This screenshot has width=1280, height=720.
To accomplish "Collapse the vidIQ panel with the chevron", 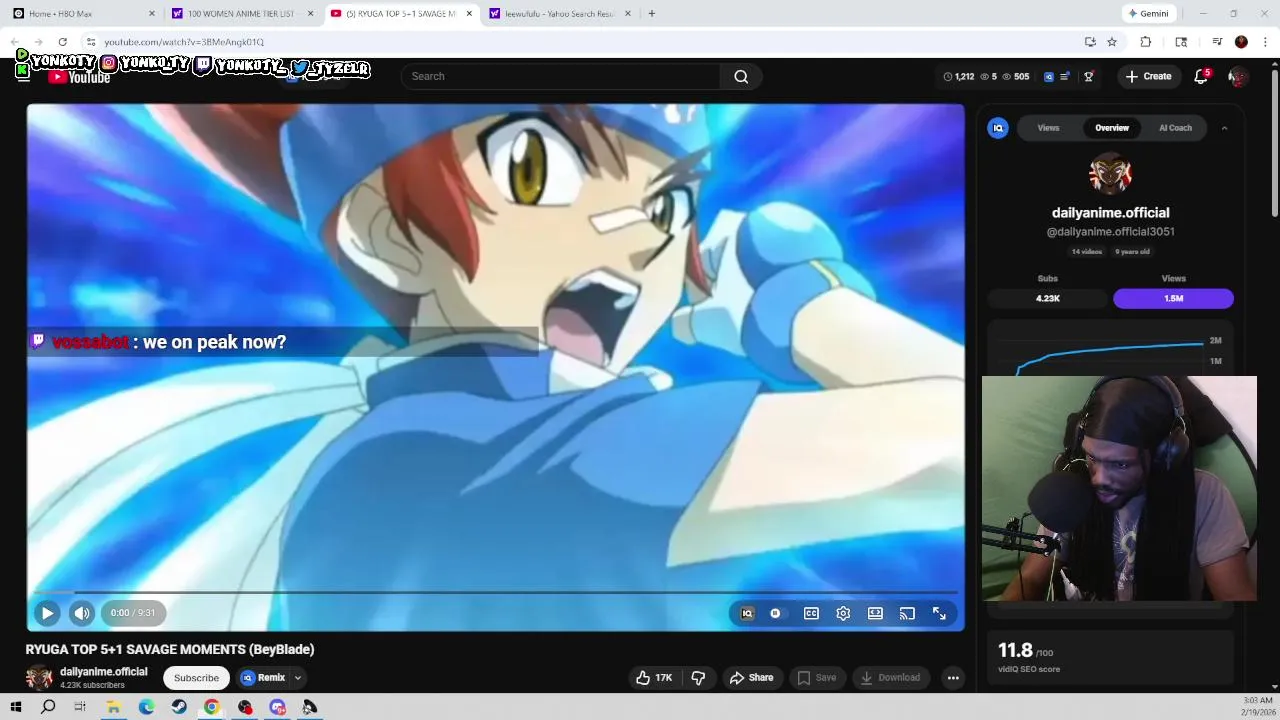I will point(1224,128).
